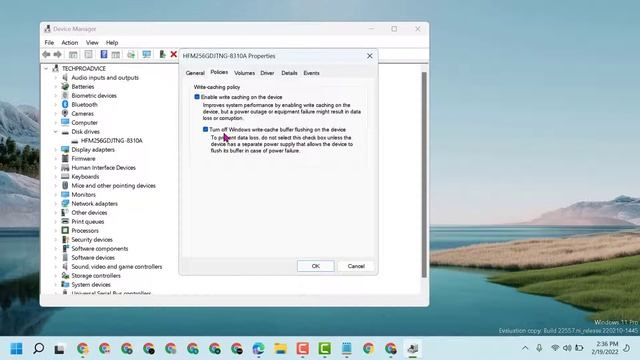Viewport: 640px width, 360px height.
Task: Show hidden tray icons chevron
Action: coord(525,348)
